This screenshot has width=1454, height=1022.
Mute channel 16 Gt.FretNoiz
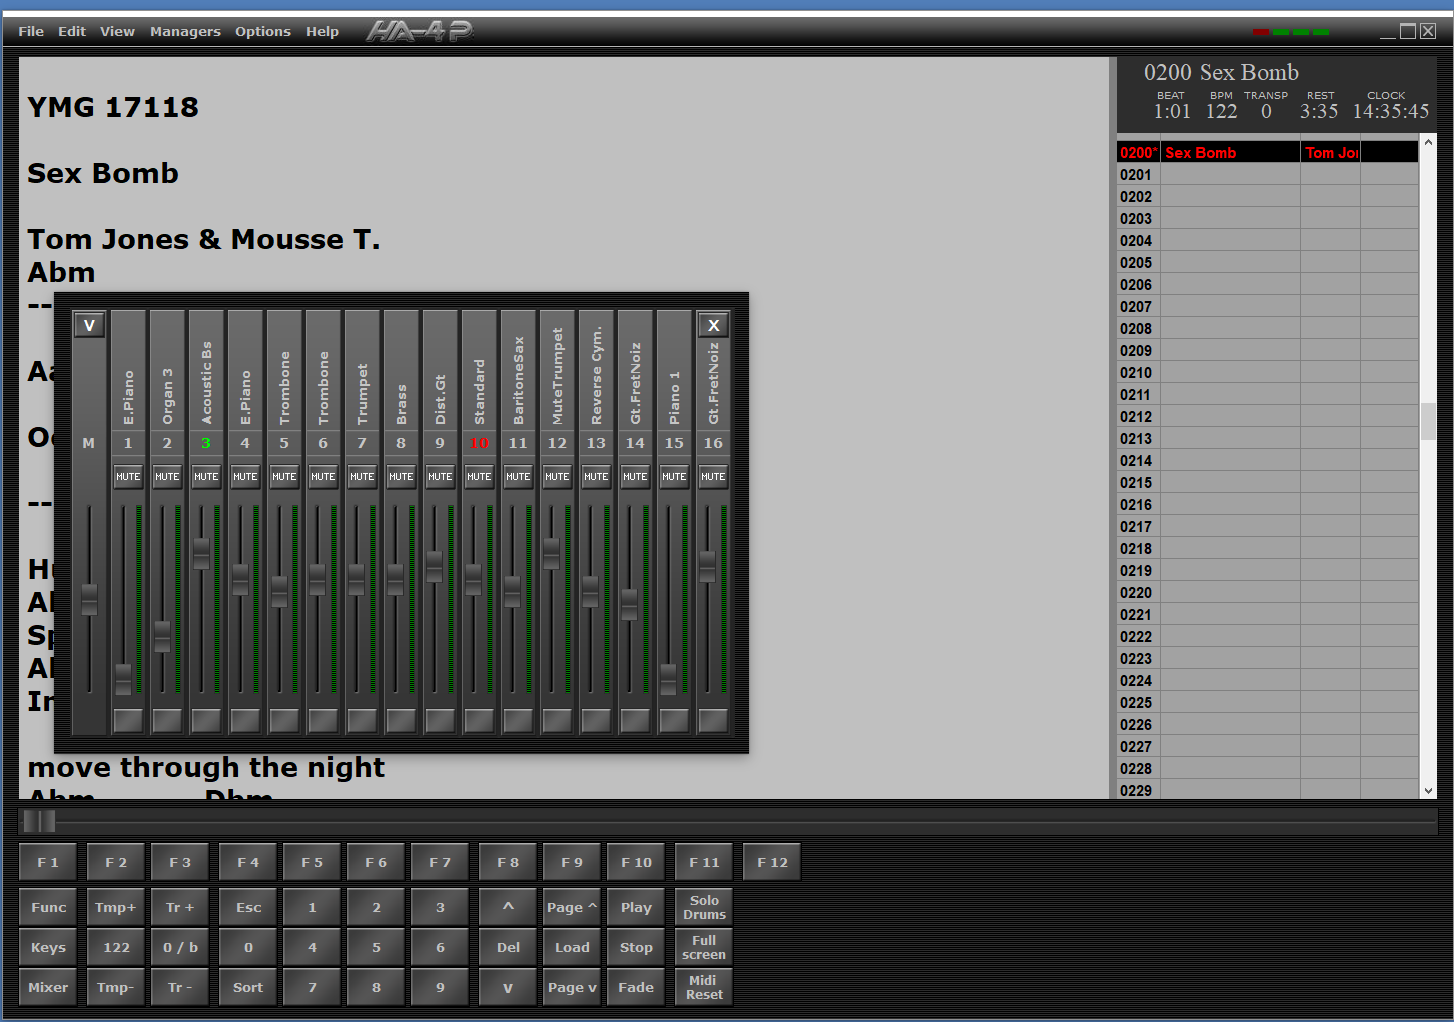click(713, 476)
